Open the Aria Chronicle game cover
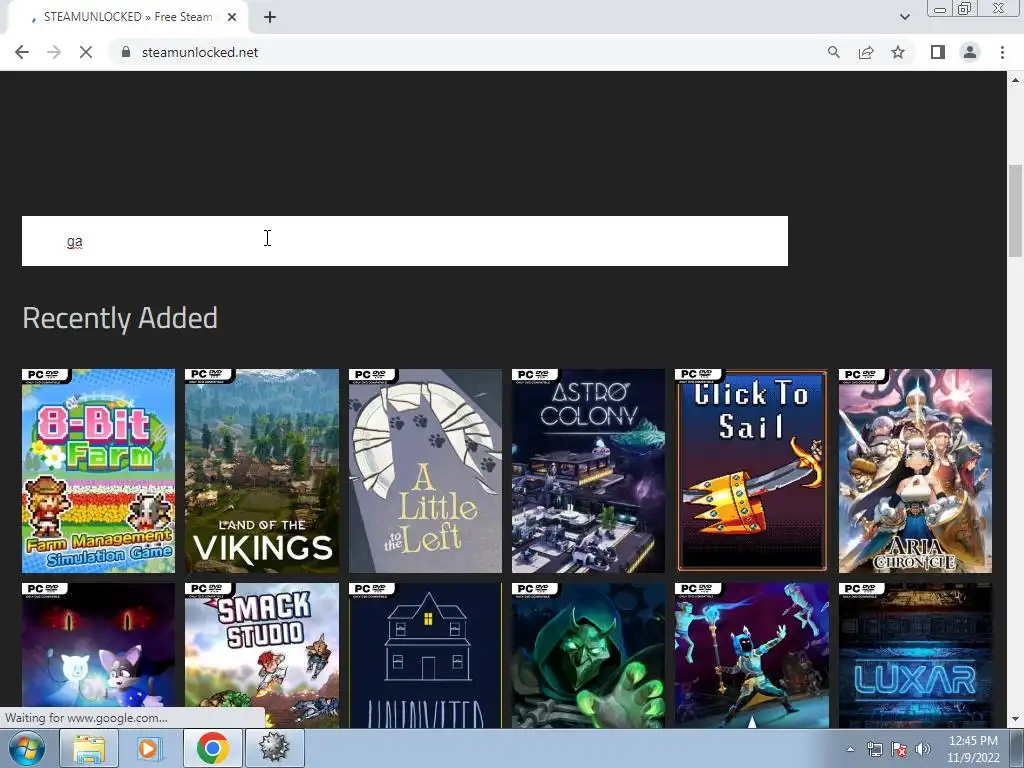The image size is (1024, 768). click(x=915, y=471)
